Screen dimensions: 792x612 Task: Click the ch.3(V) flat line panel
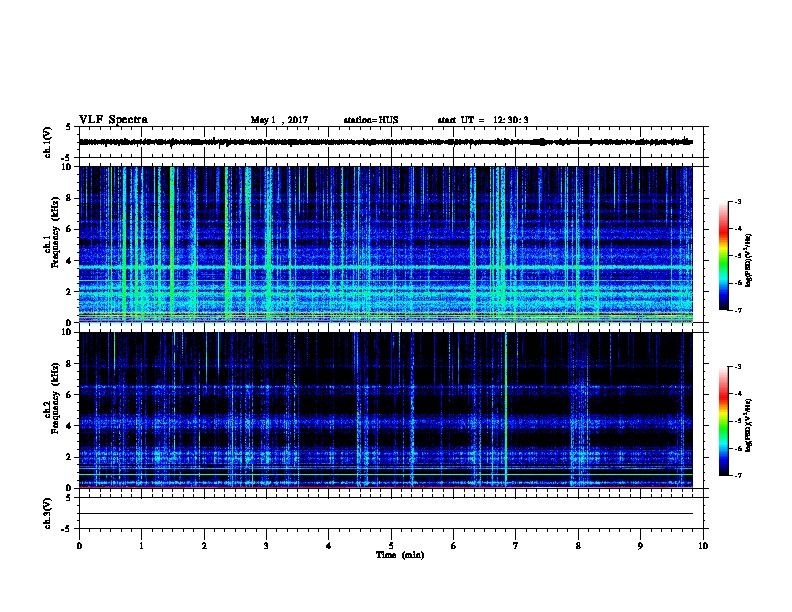click(x=391, y=513)
